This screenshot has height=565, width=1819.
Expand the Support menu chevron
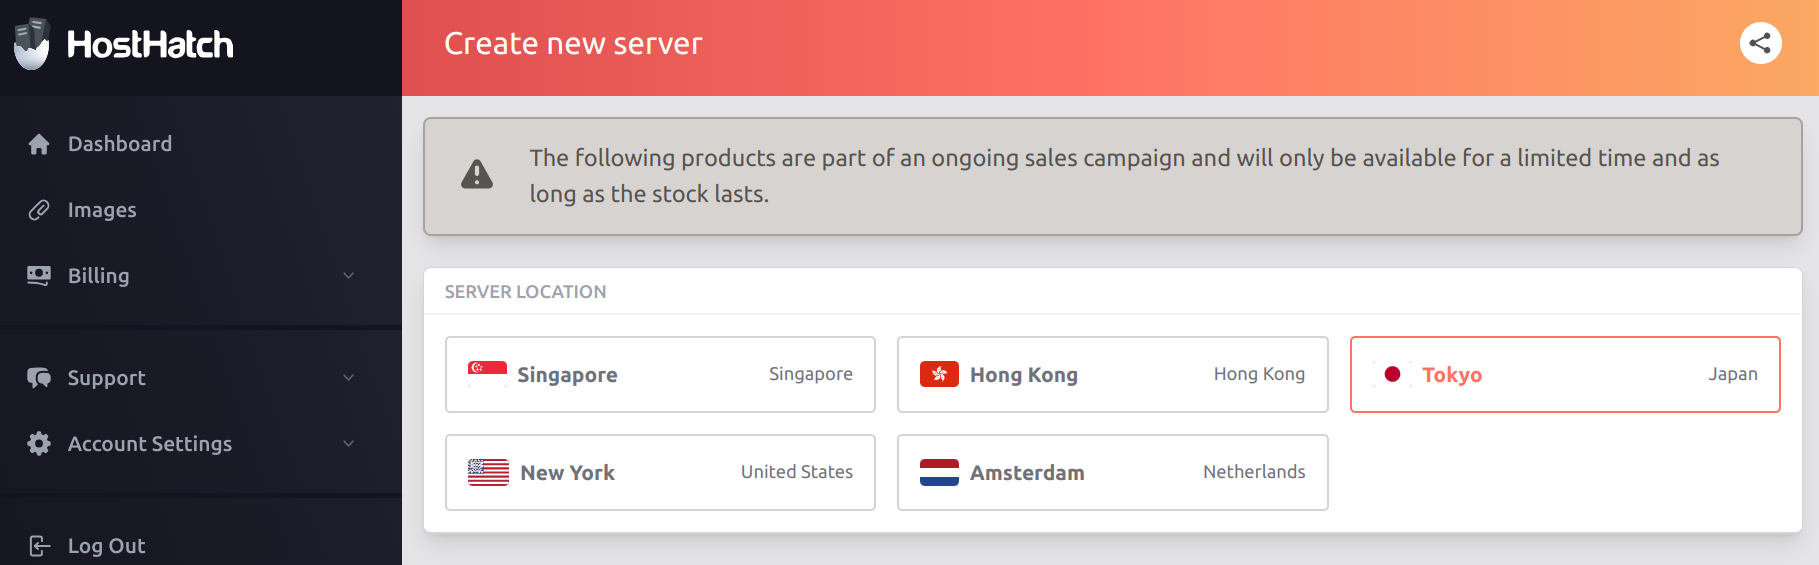[349, 378]
